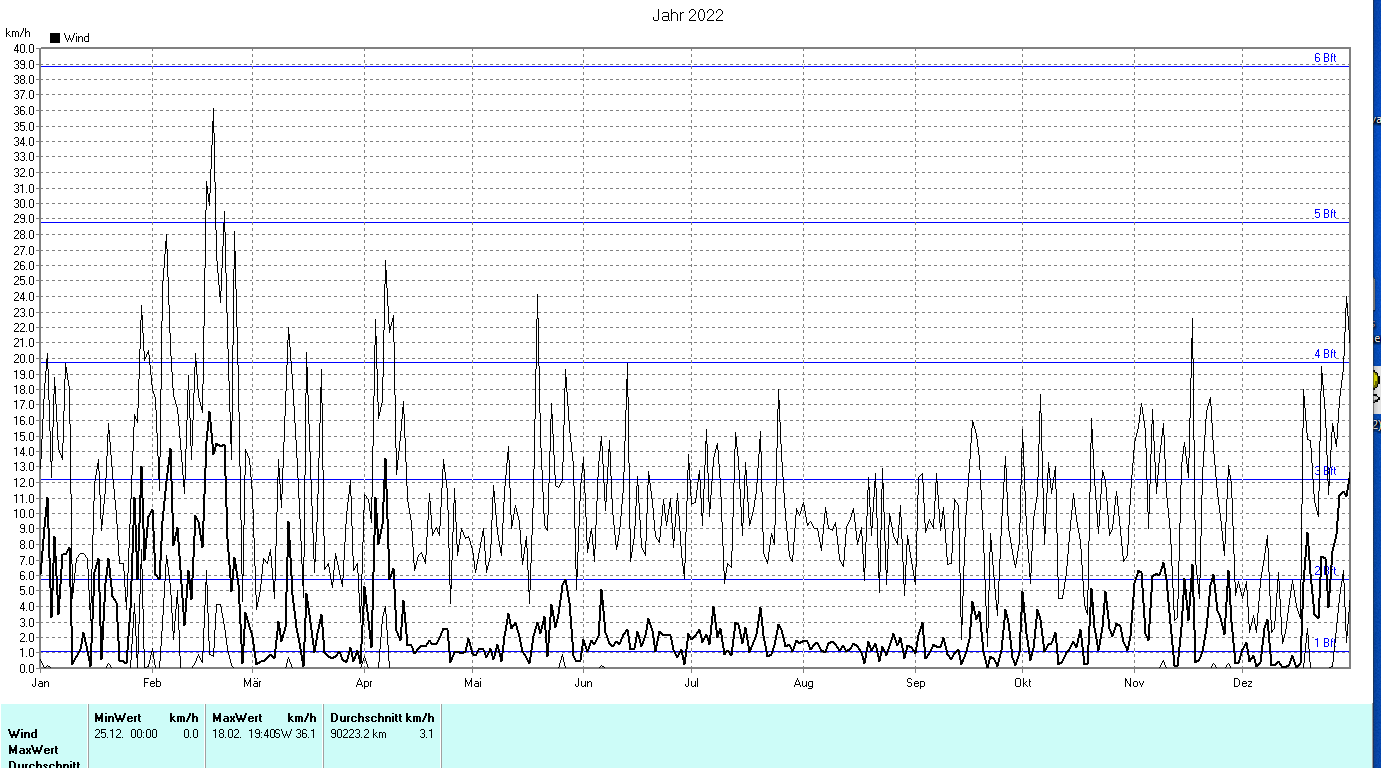This screenshot has height=768, width=1381.
Task: Click the Durchschnitt km/h column header
Action: pyautogui.click(x=382, y=718)
